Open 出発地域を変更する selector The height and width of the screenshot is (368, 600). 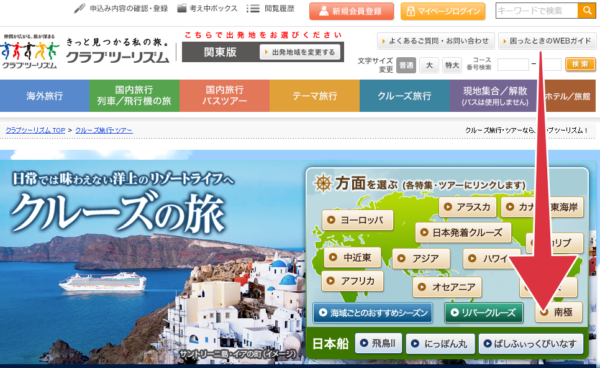[x=300, y=52]
